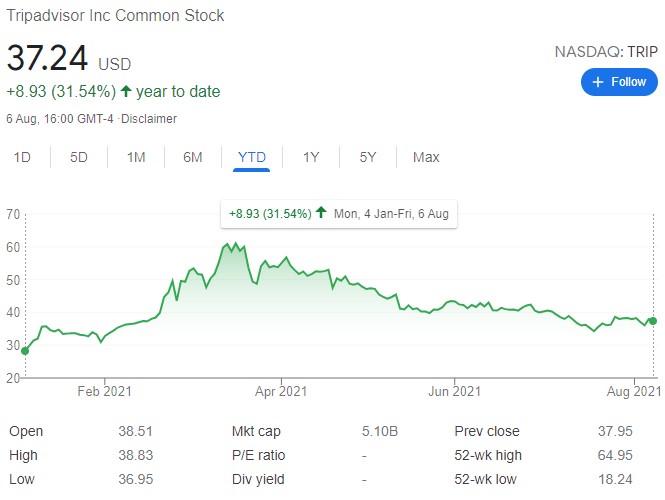The height and width of the screenshot is (500, 665).
Task: Select the YTD tab
Action: [x=252, y=157]
